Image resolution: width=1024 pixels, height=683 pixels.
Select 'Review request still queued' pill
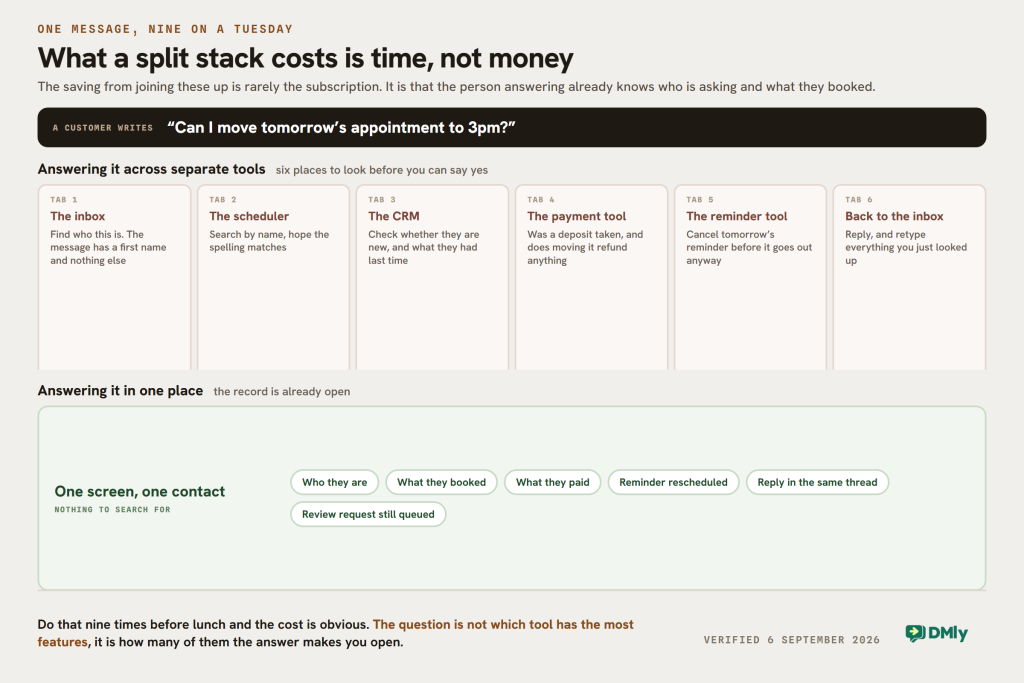[368, 514]
